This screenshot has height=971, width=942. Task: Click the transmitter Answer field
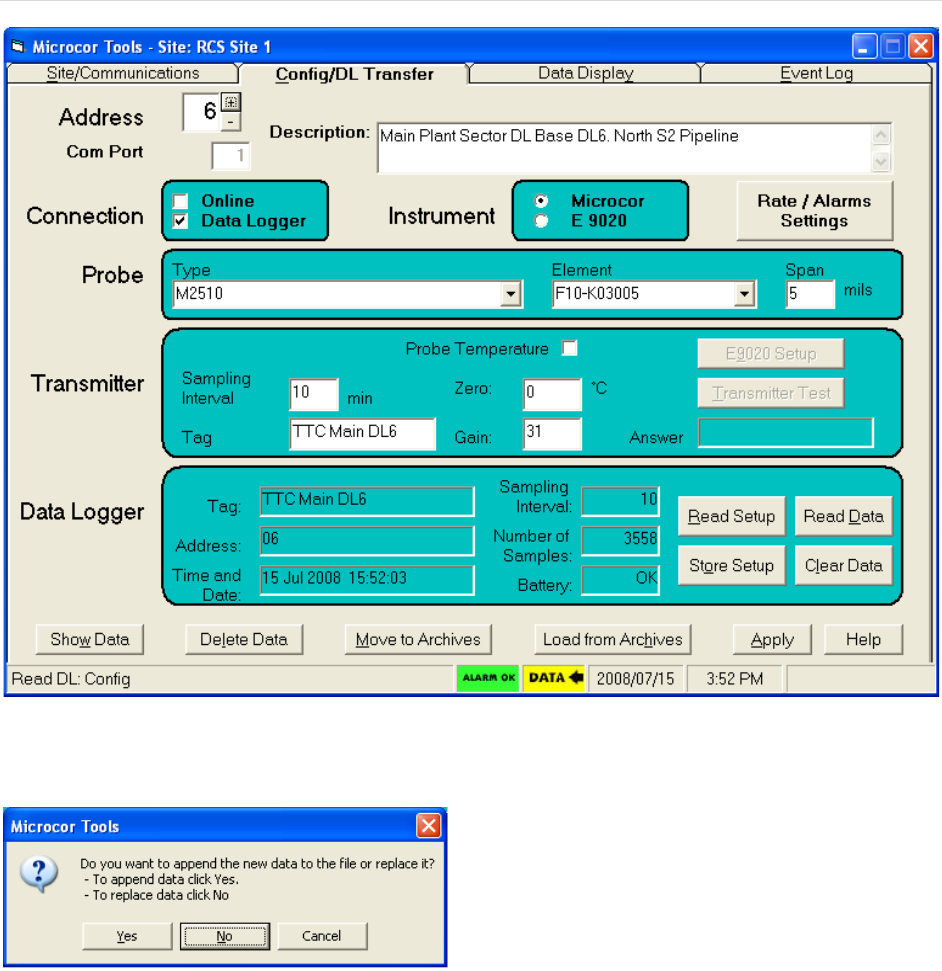[x=786, y=432]
